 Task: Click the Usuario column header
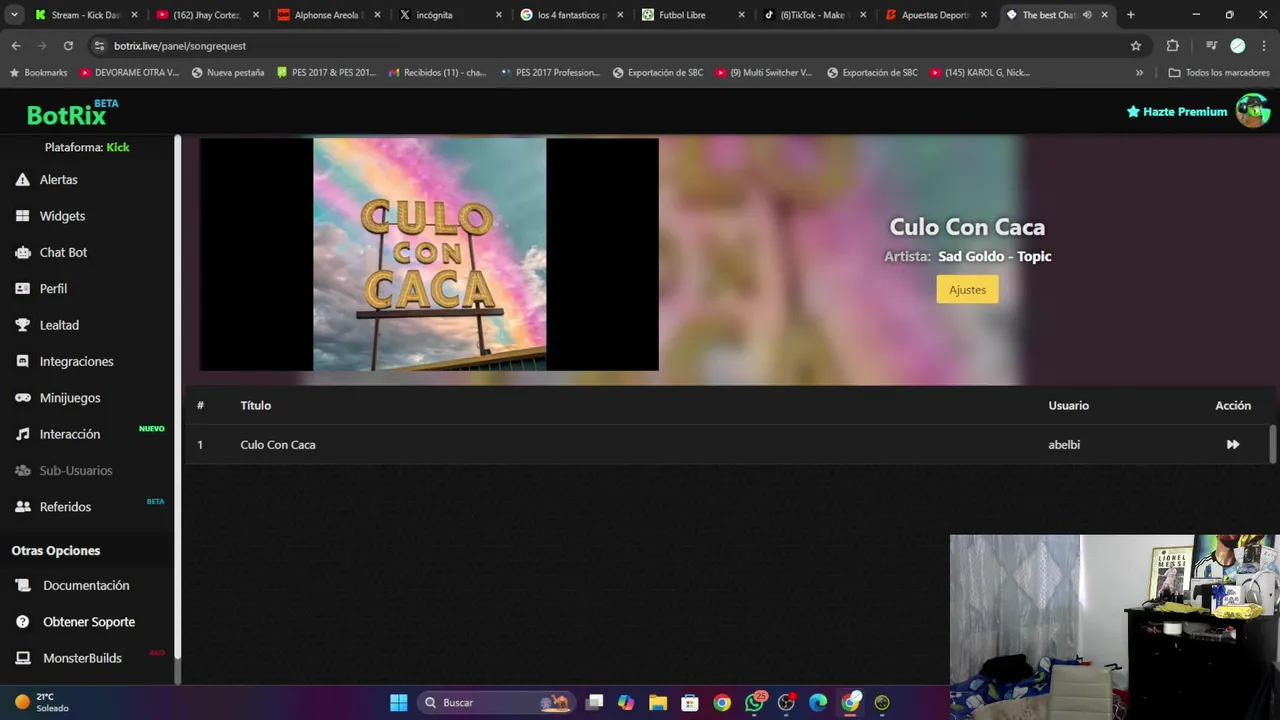[x=1069, y=406]
